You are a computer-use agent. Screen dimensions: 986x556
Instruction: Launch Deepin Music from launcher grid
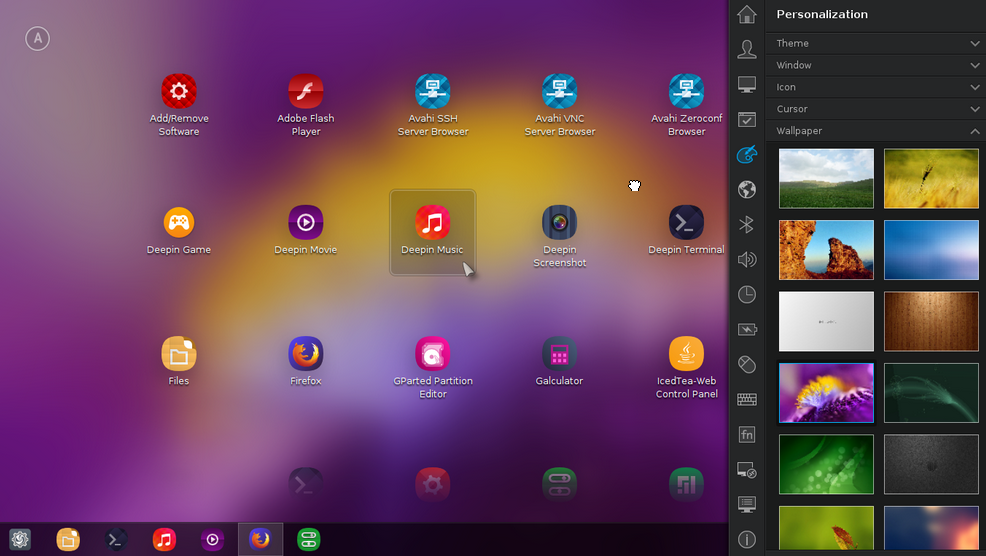pyautogui.click(x=433, y=231)
